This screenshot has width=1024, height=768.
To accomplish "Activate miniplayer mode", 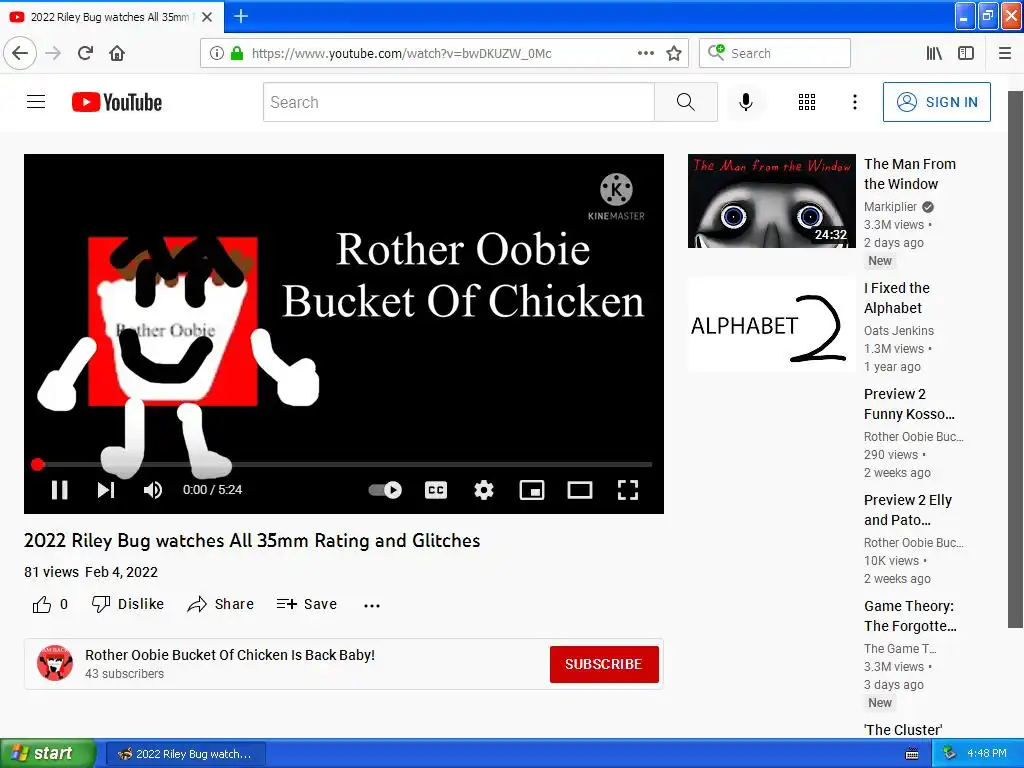I will 532,490.
